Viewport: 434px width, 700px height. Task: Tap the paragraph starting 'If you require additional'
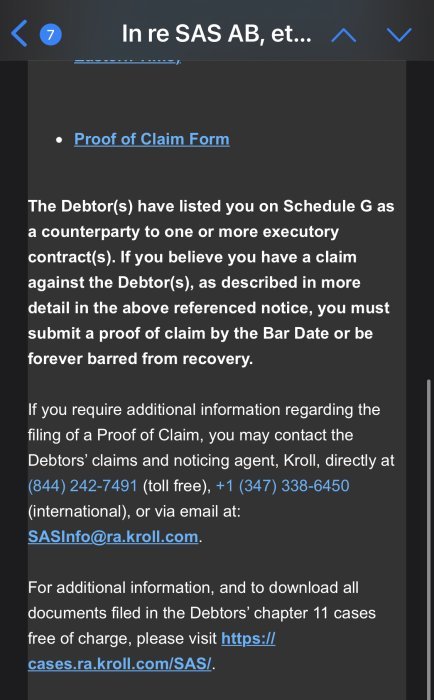click(x=211, y=473)
